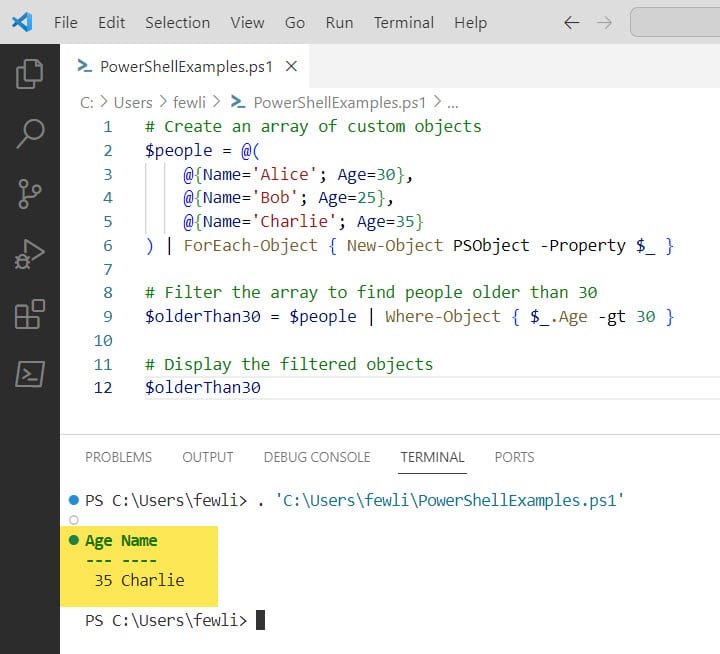Open the Run menu
Viewport: 720px width, 654px height.
pyautogui.click(x=339, y=23)
